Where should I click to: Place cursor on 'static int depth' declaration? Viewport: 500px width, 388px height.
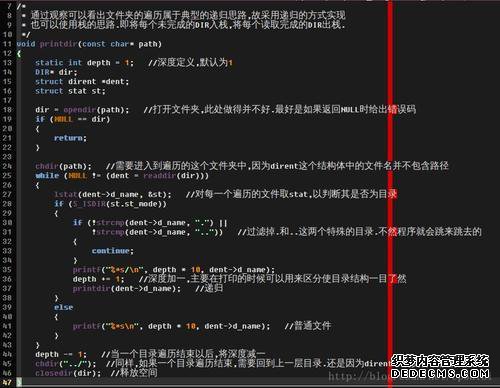click(73, 63)
